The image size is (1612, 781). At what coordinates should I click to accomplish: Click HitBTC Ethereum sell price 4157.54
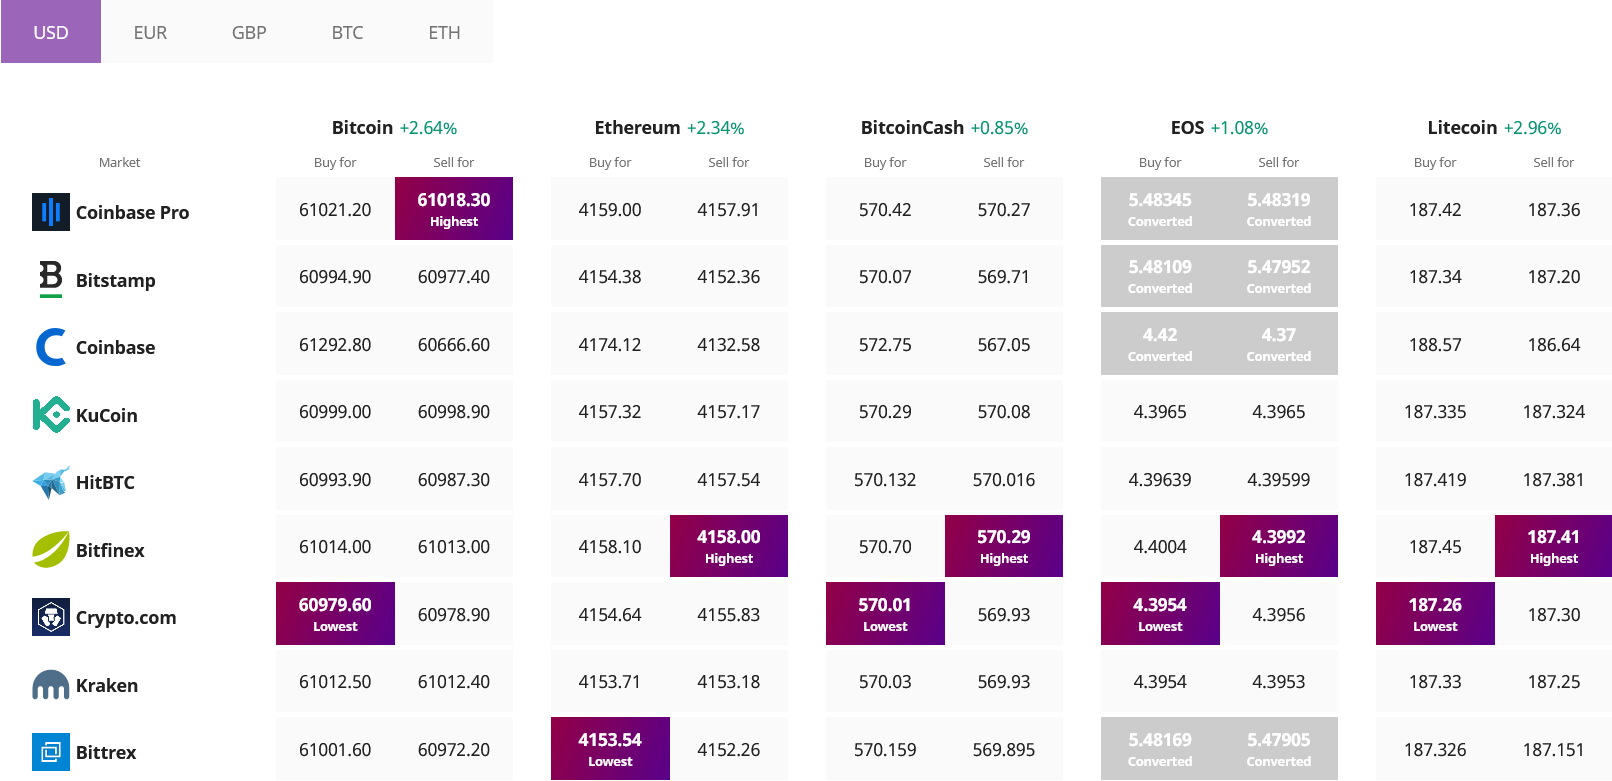729,479
